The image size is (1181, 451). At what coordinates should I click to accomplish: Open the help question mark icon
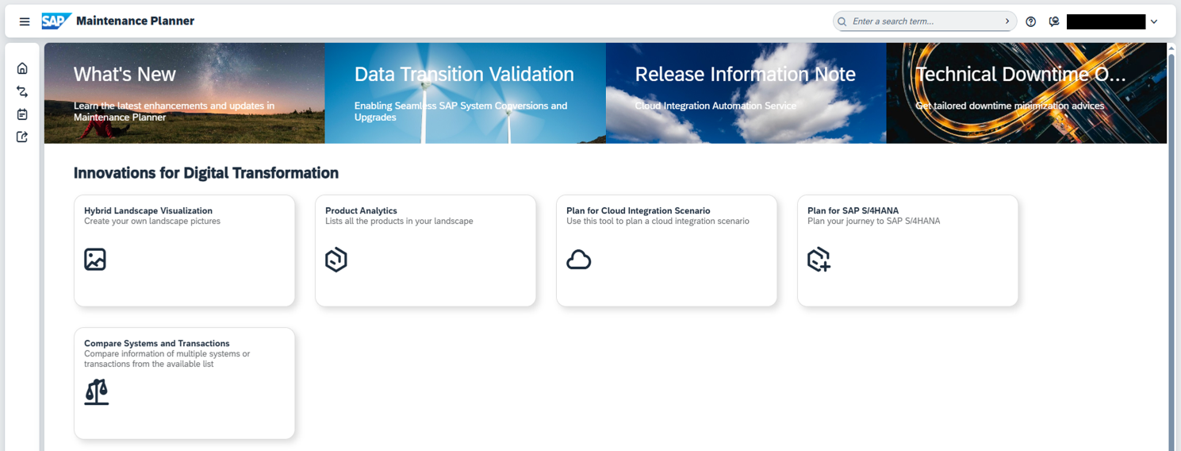[x=1030, y=21]
